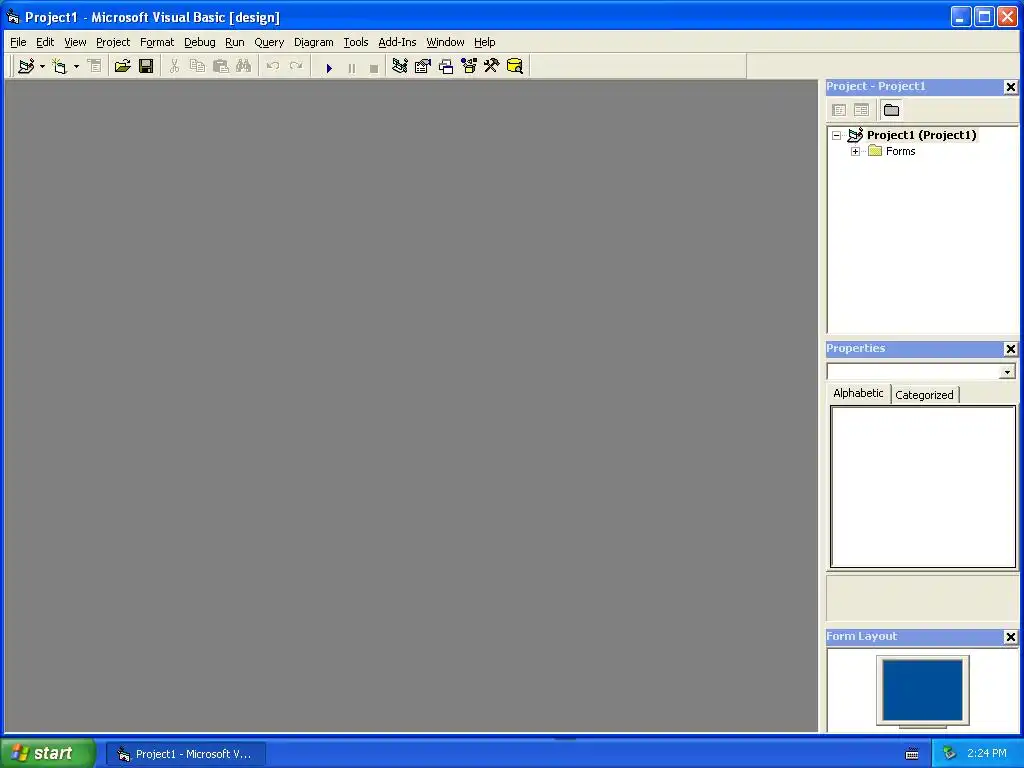The image size is (1024, 768).
Task: Click the Find binoculars icon
Action: (x=244, y=66)
